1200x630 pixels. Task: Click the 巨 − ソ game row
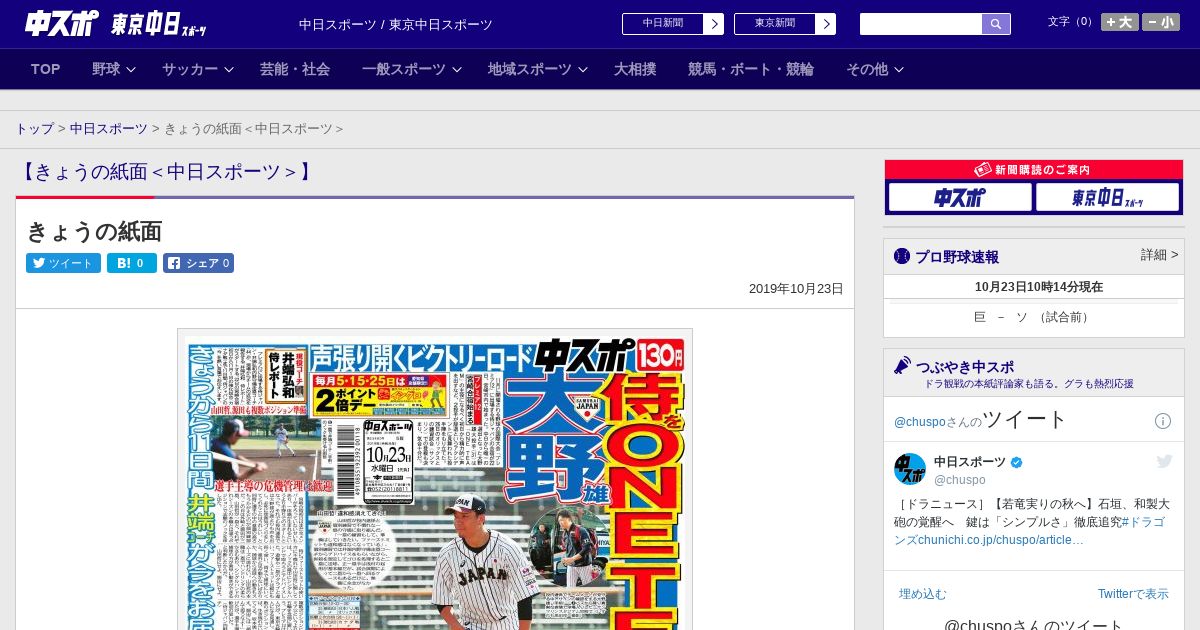click(1034, 317)
